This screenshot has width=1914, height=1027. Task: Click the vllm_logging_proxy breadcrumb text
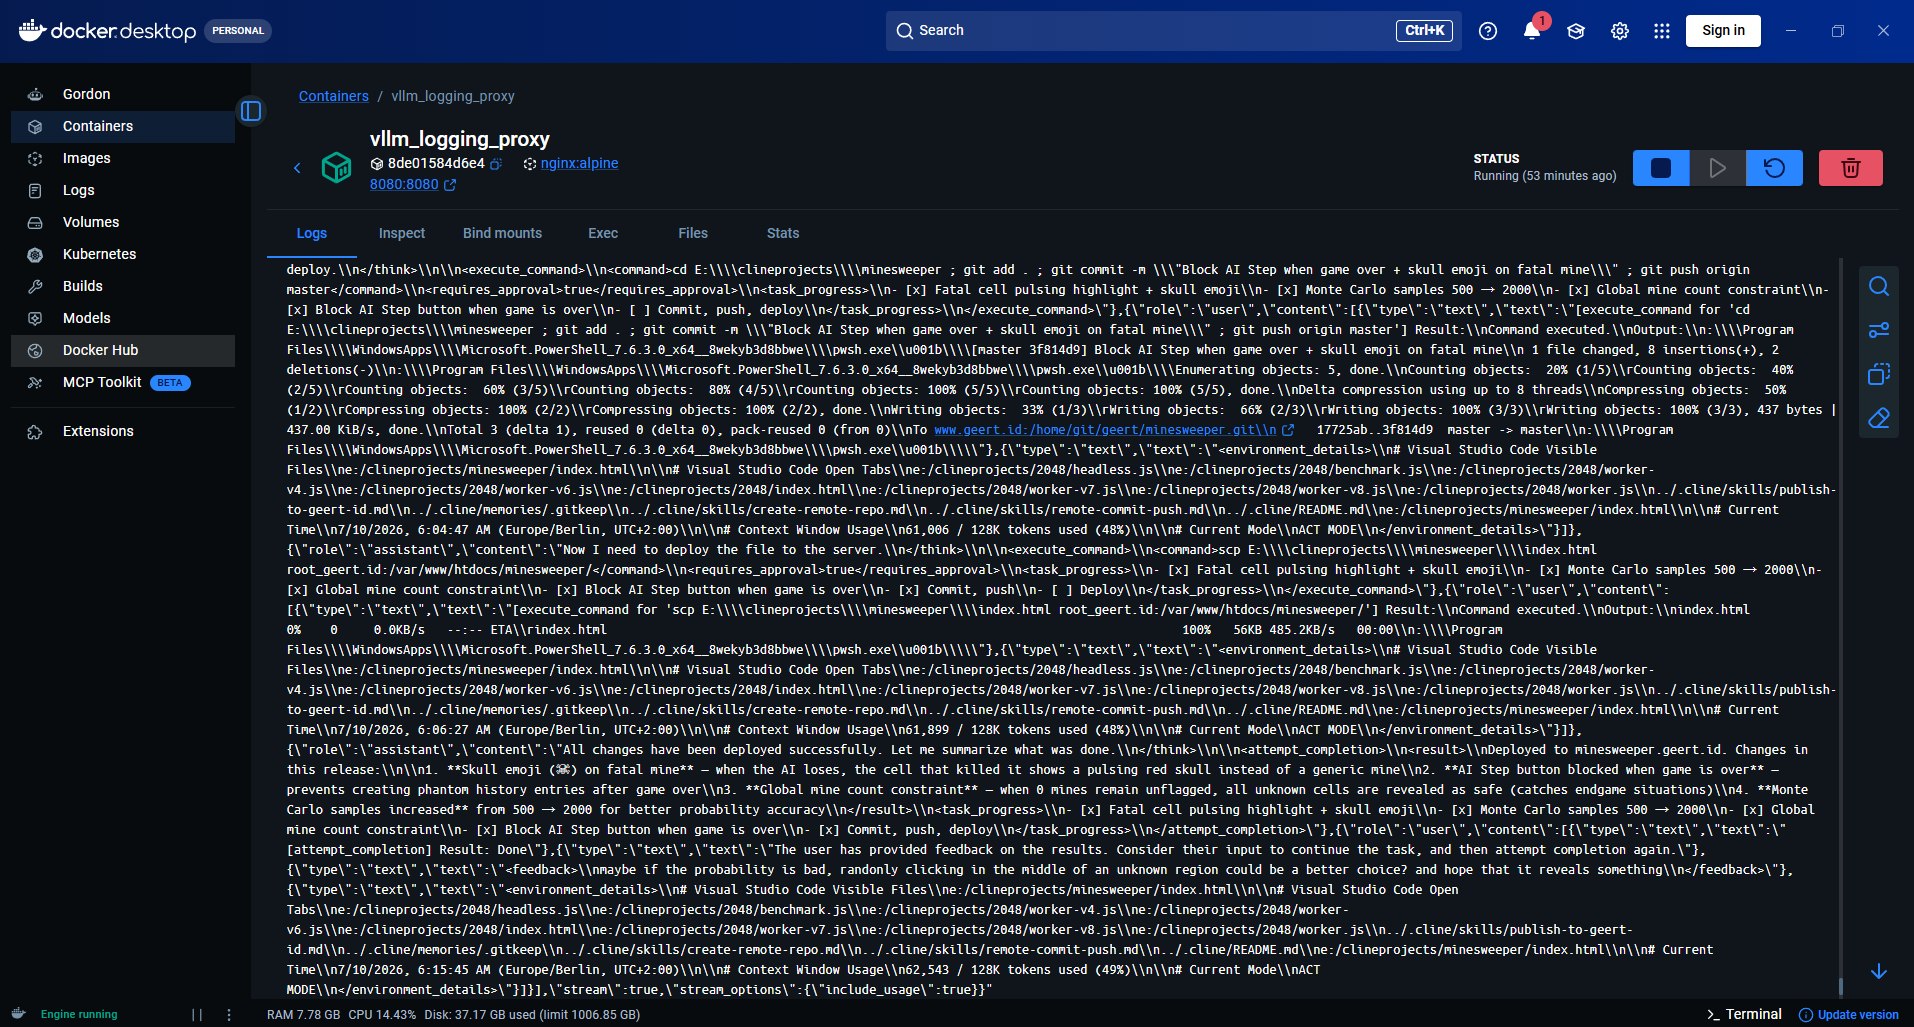[453, 96]
